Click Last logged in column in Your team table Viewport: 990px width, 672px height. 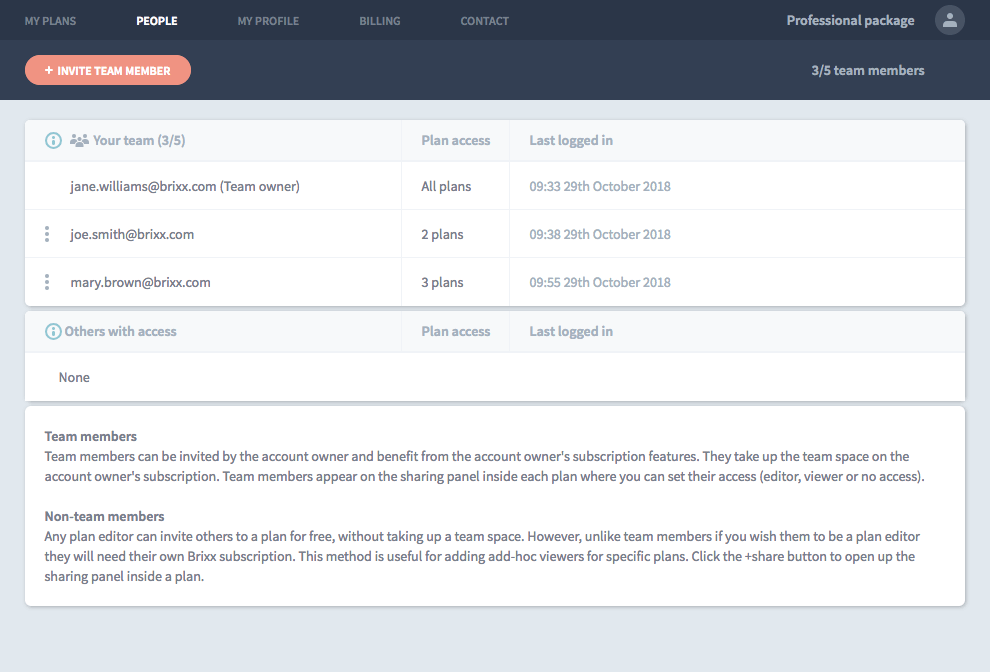[571, 140]
